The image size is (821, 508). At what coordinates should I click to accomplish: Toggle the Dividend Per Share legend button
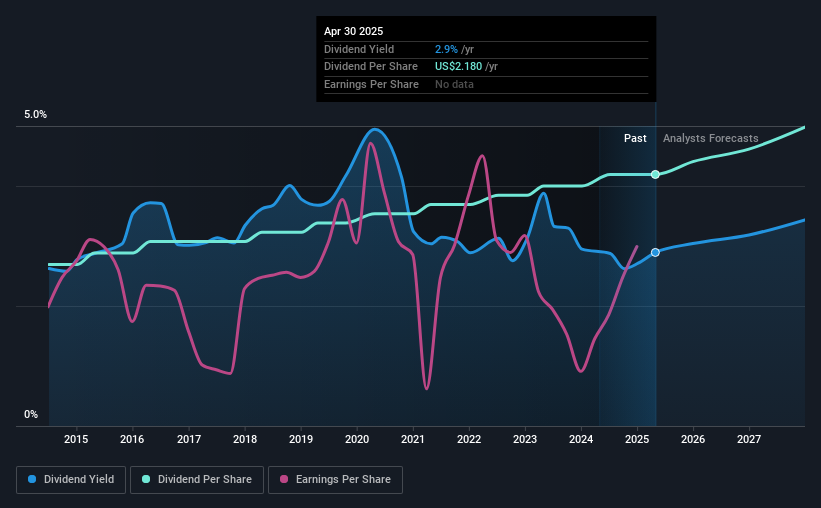(197, 480)
